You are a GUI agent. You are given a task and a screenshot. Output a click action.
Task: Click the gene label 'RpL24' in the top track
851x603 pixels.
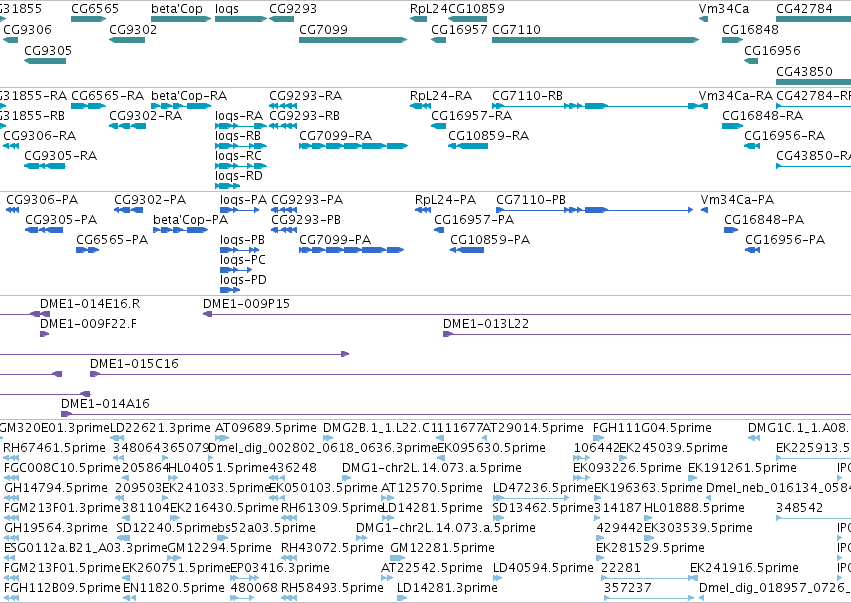[x=429, y=9]
